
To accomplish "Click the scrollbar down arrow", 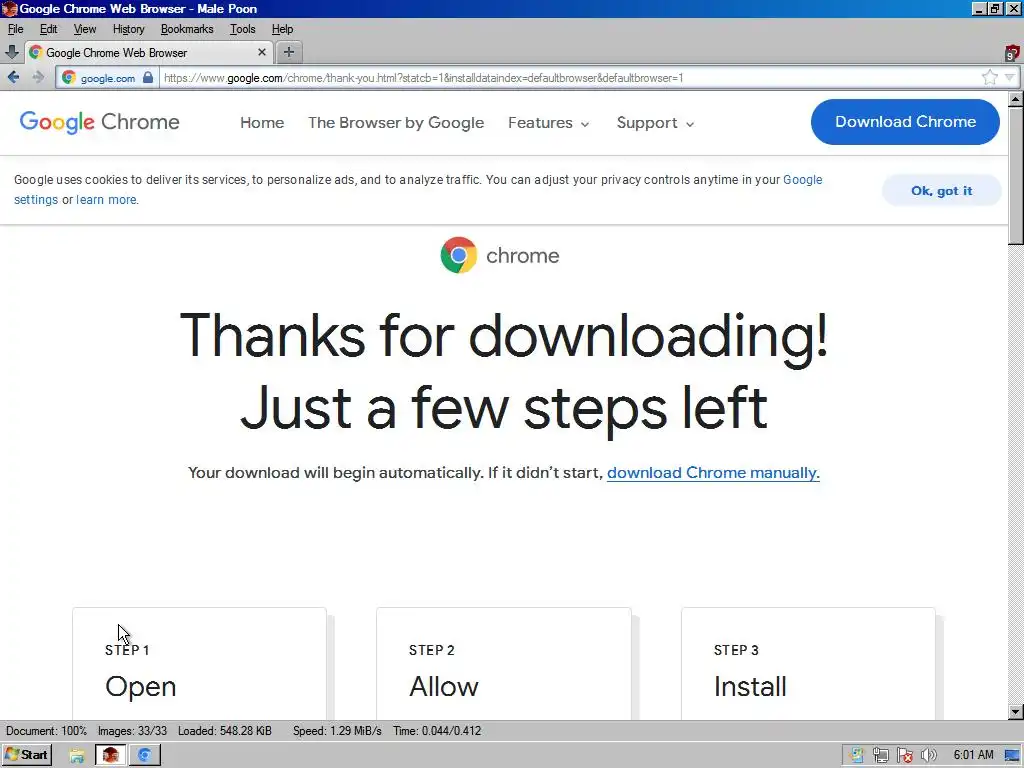I will tap(1016, 712).
